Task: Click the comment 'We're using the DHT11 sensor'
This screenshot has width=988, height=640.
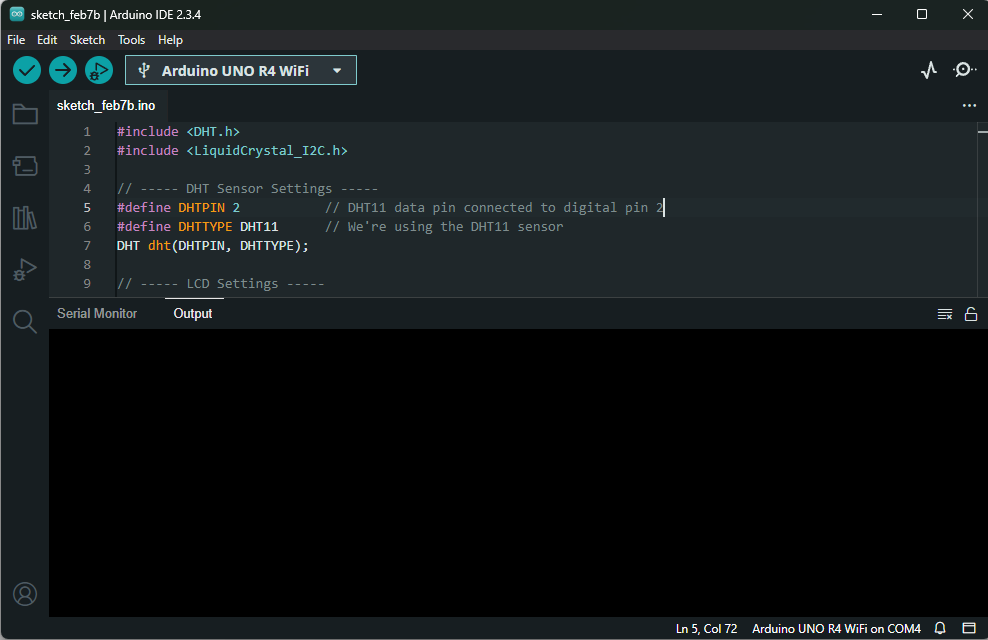Action: pyautogui.click(x=444, y=226)
